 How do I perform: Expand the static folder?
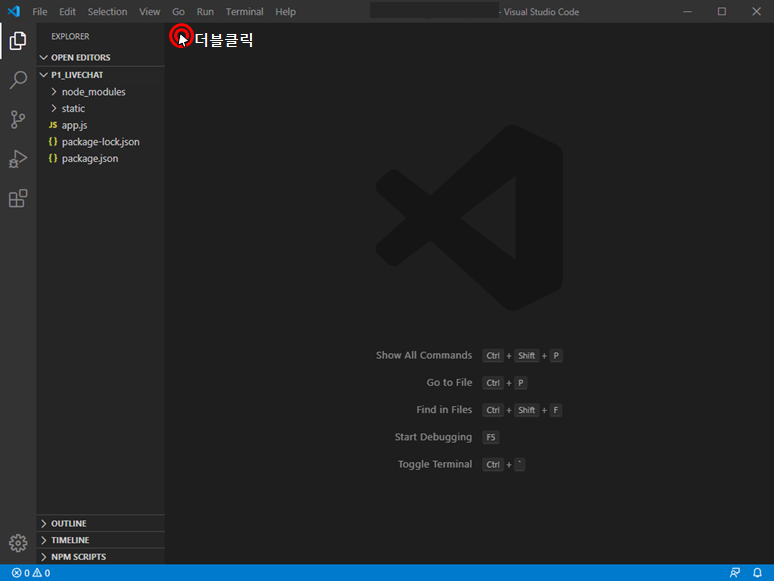coord(101,108)
